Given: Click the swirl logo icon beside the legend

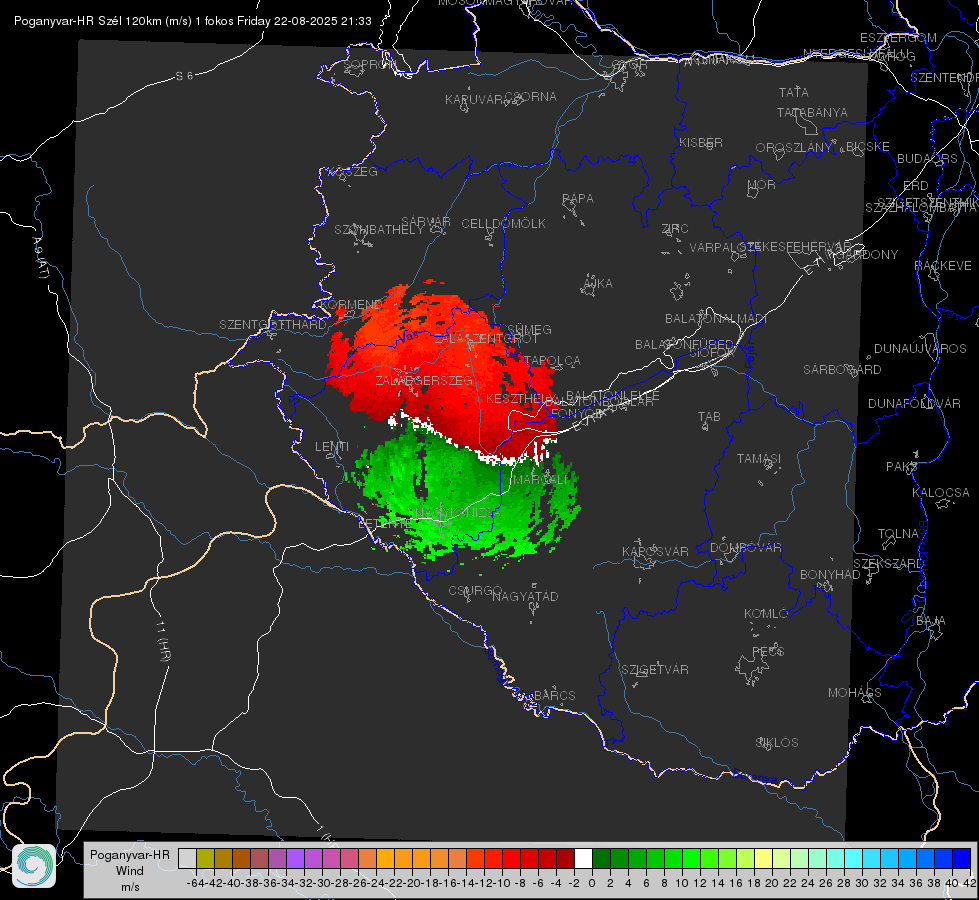Looking at the screenshot, I should [x=34, y=865].
